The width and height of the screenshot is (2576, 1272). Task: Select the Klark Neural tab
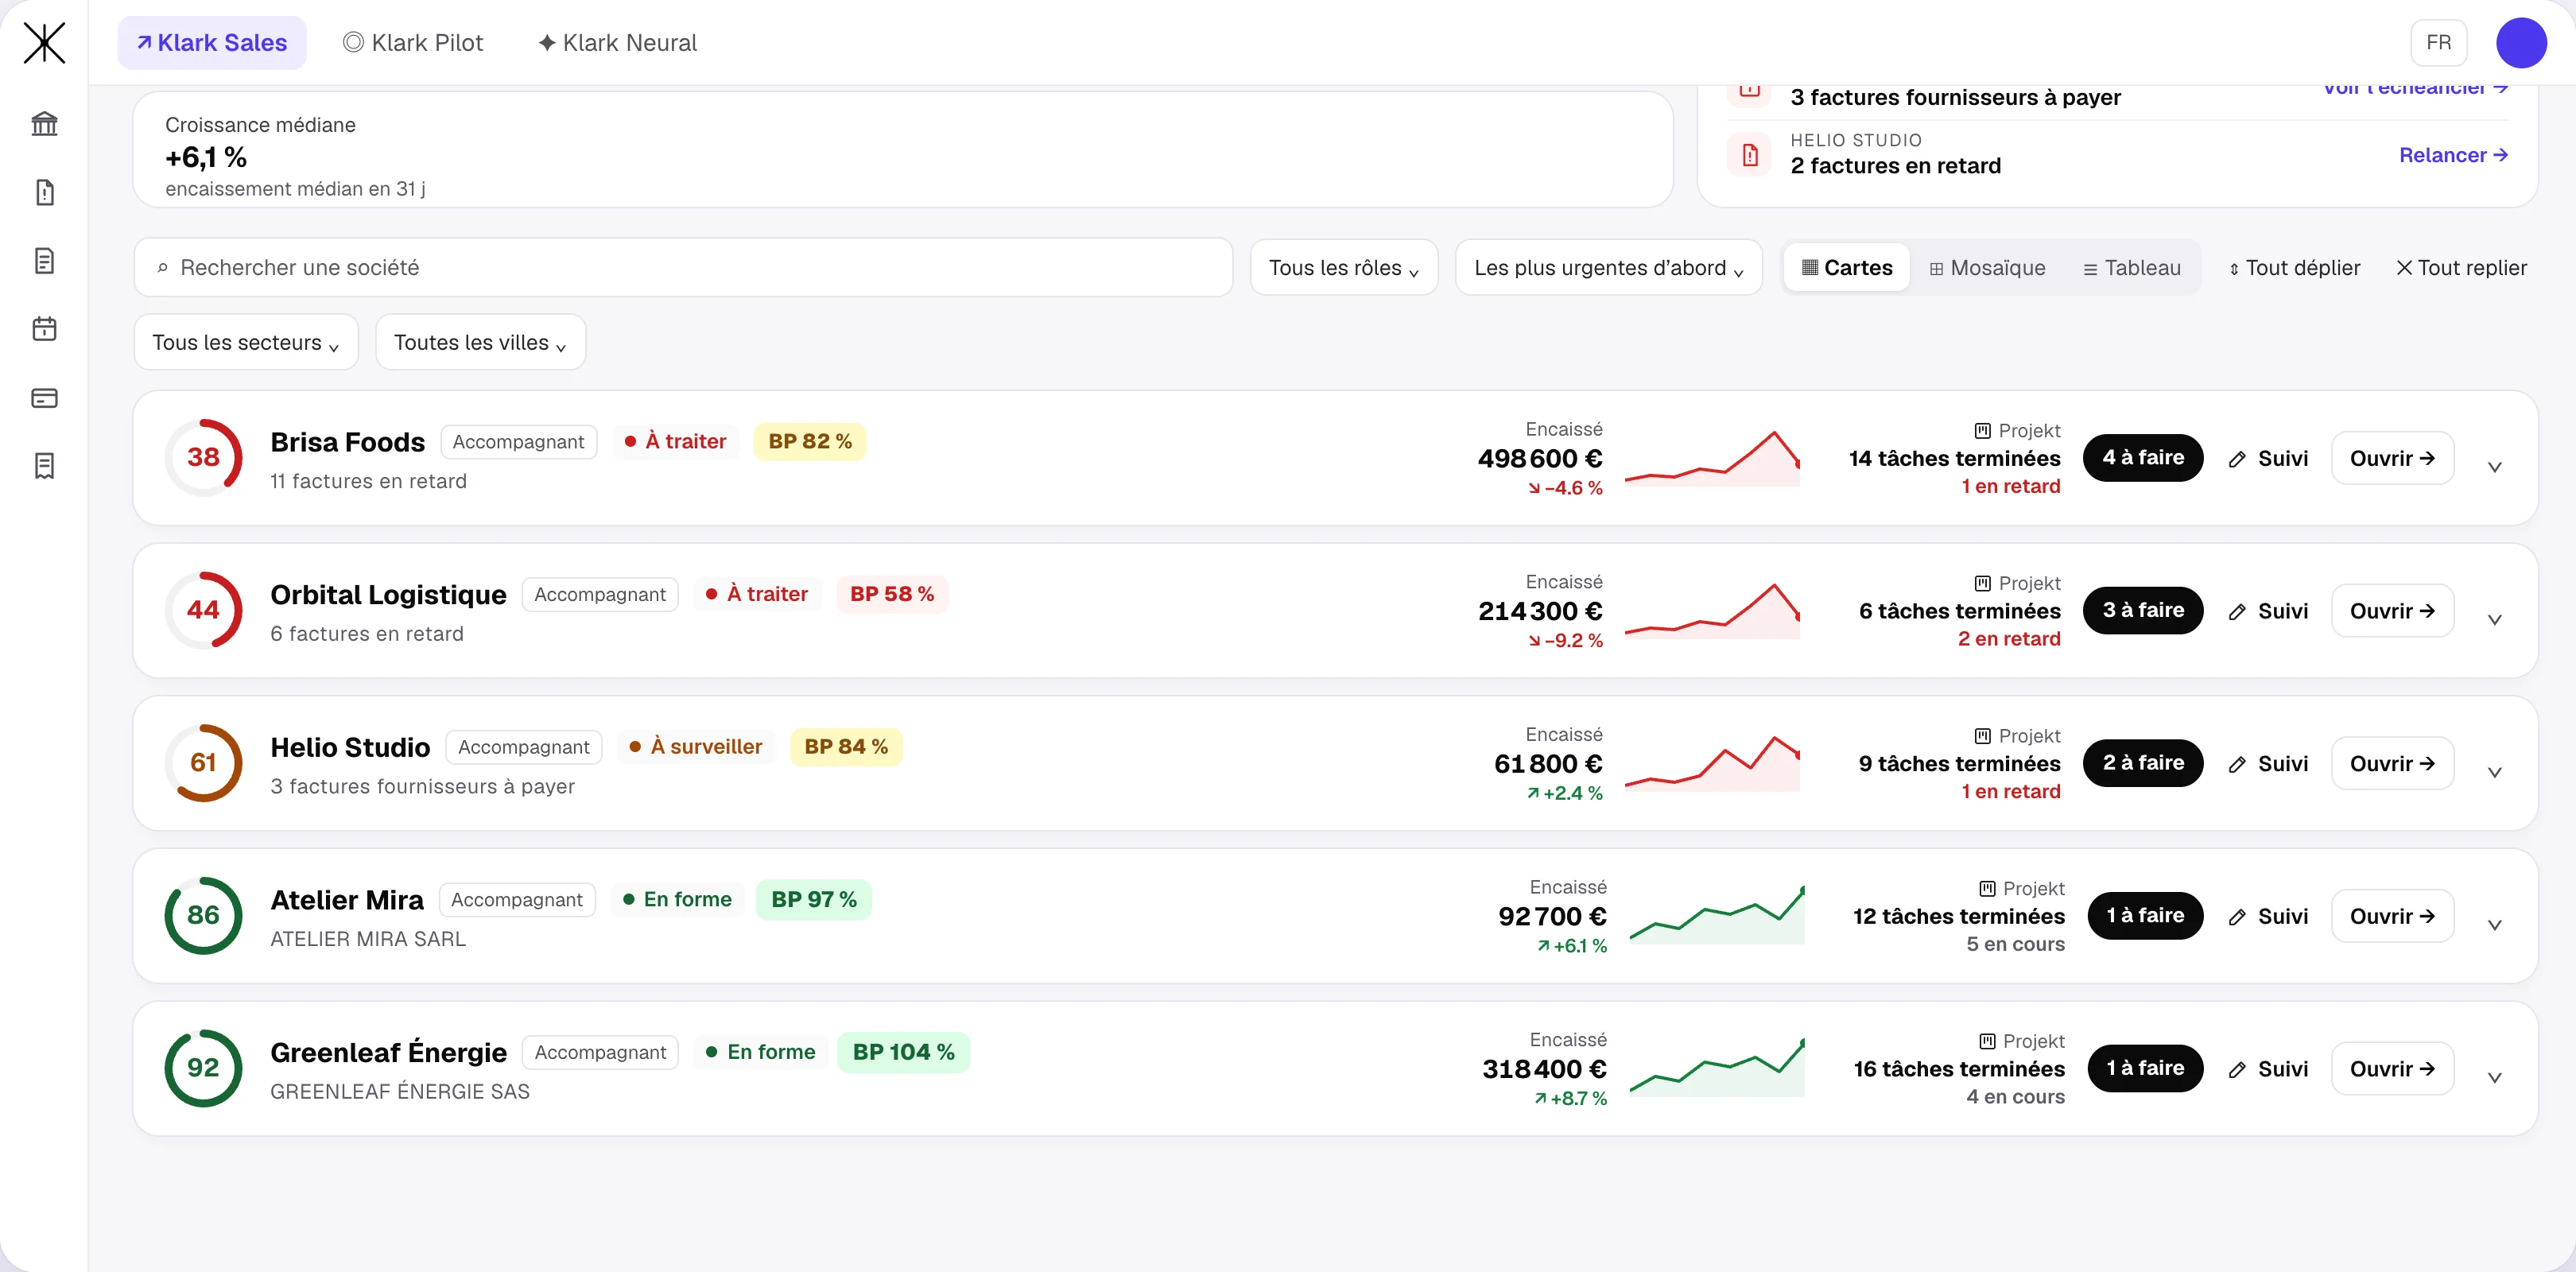[617, 43]
